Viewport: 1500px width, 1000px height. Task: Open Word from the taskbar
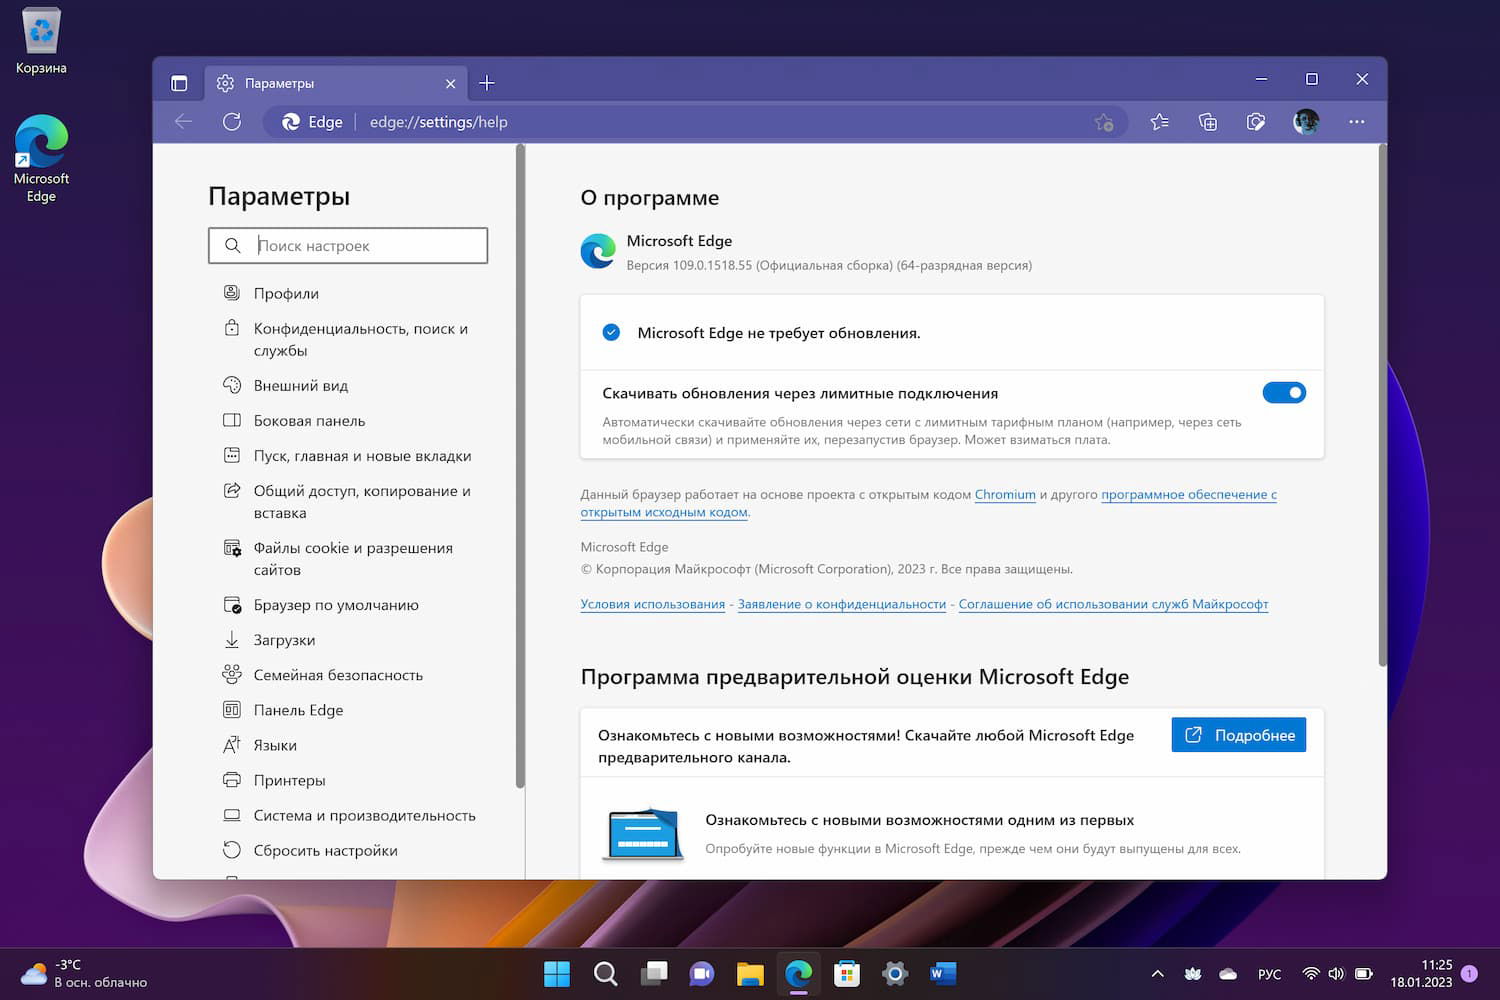click(943, 973)
